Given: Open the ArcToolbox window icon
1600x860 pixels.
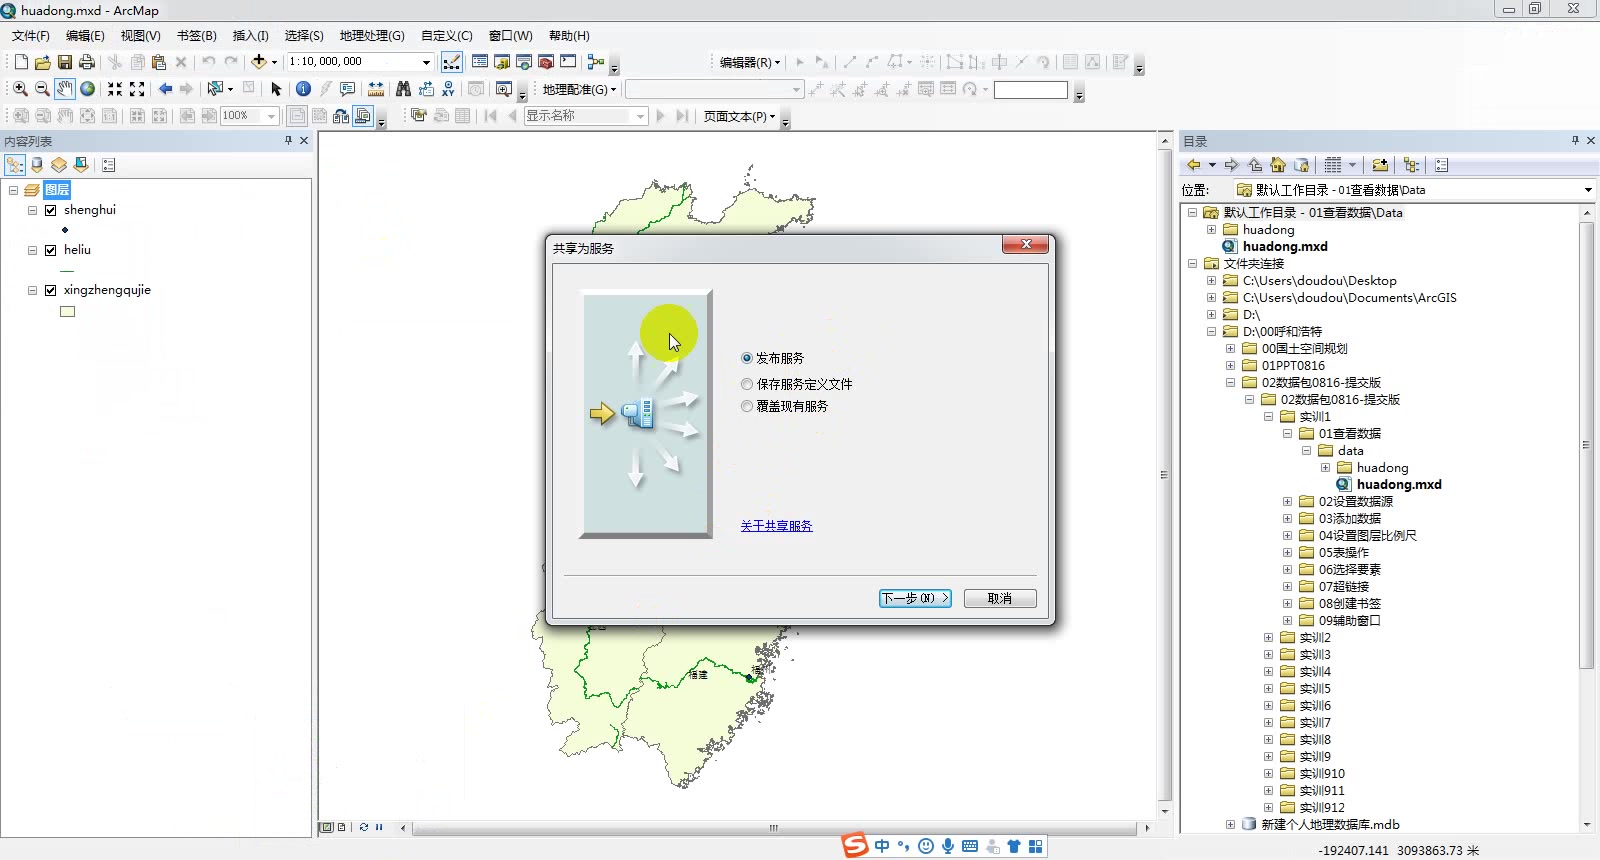Looking at the screenshot, I should point(546,62).
